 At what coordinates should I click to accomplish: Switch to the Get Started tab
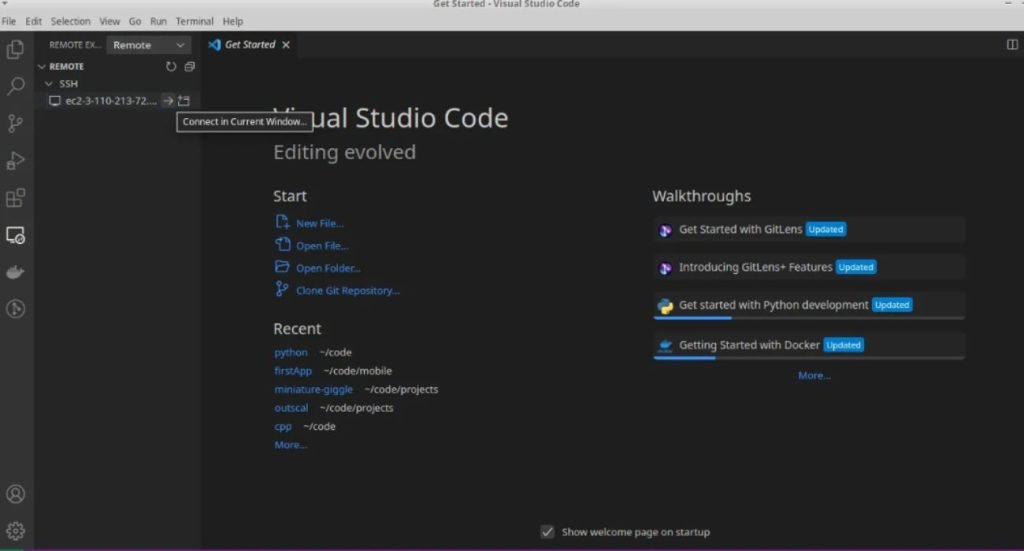(x=249, y=44)
